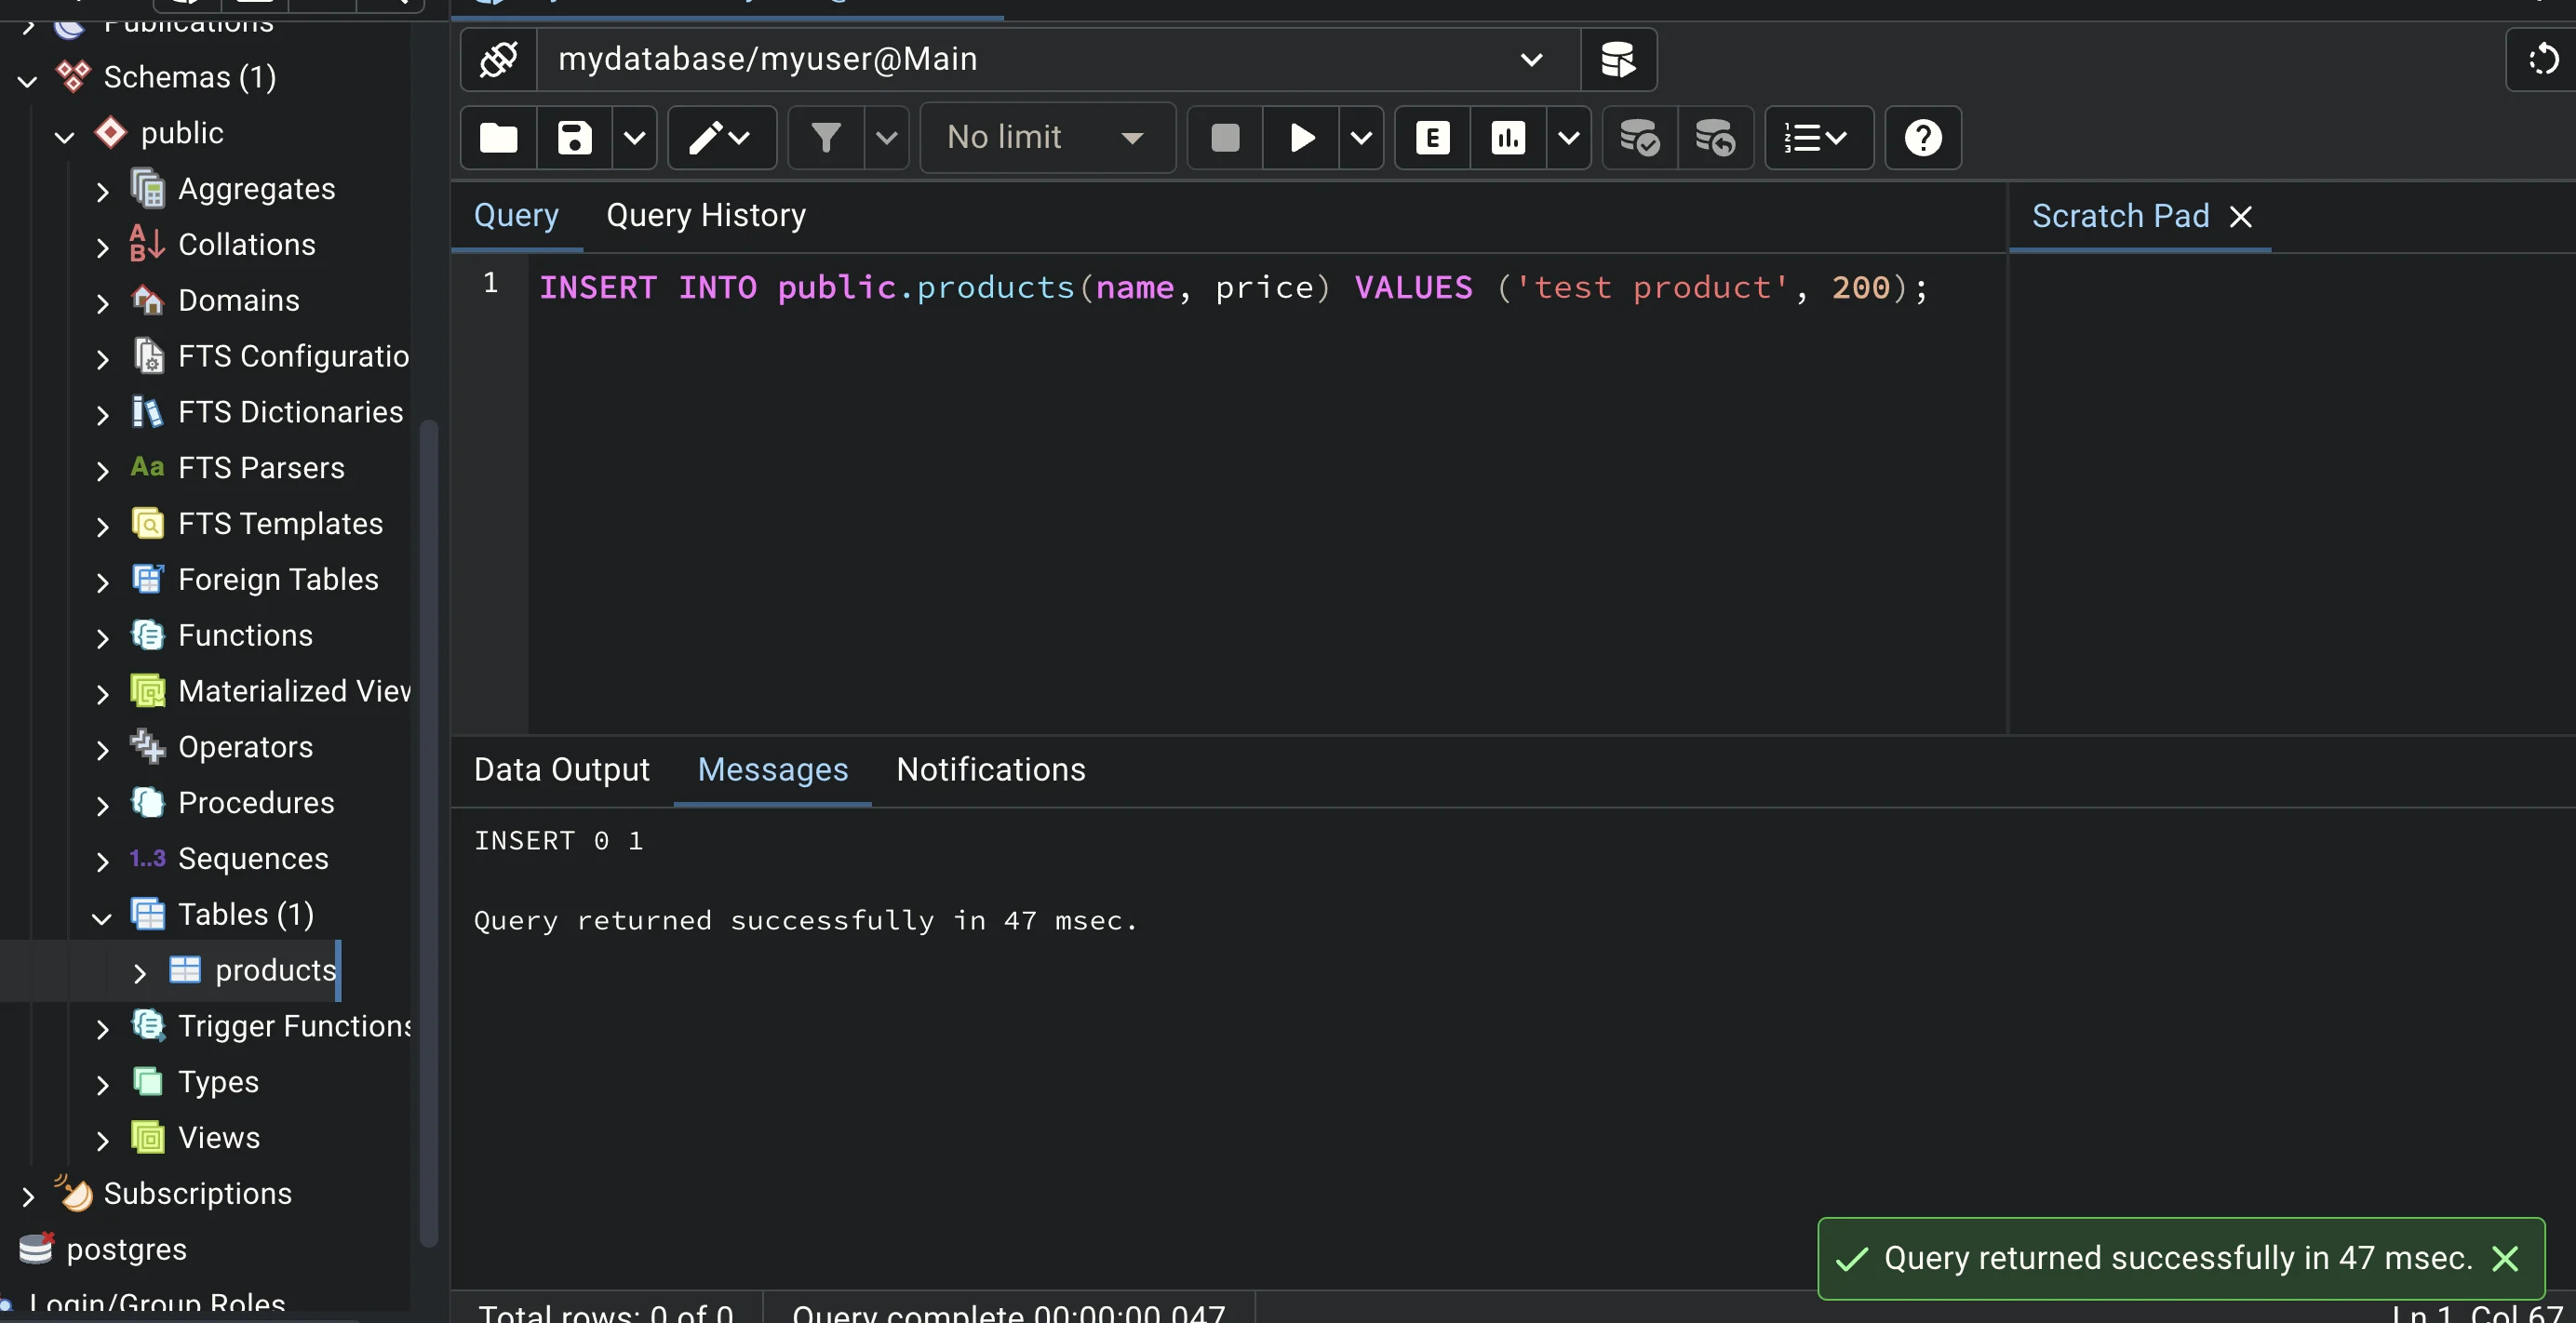Select the Collations node
Image resolution: width=2576 pixels, height=1323 pixels.
[x=246, y=245]
